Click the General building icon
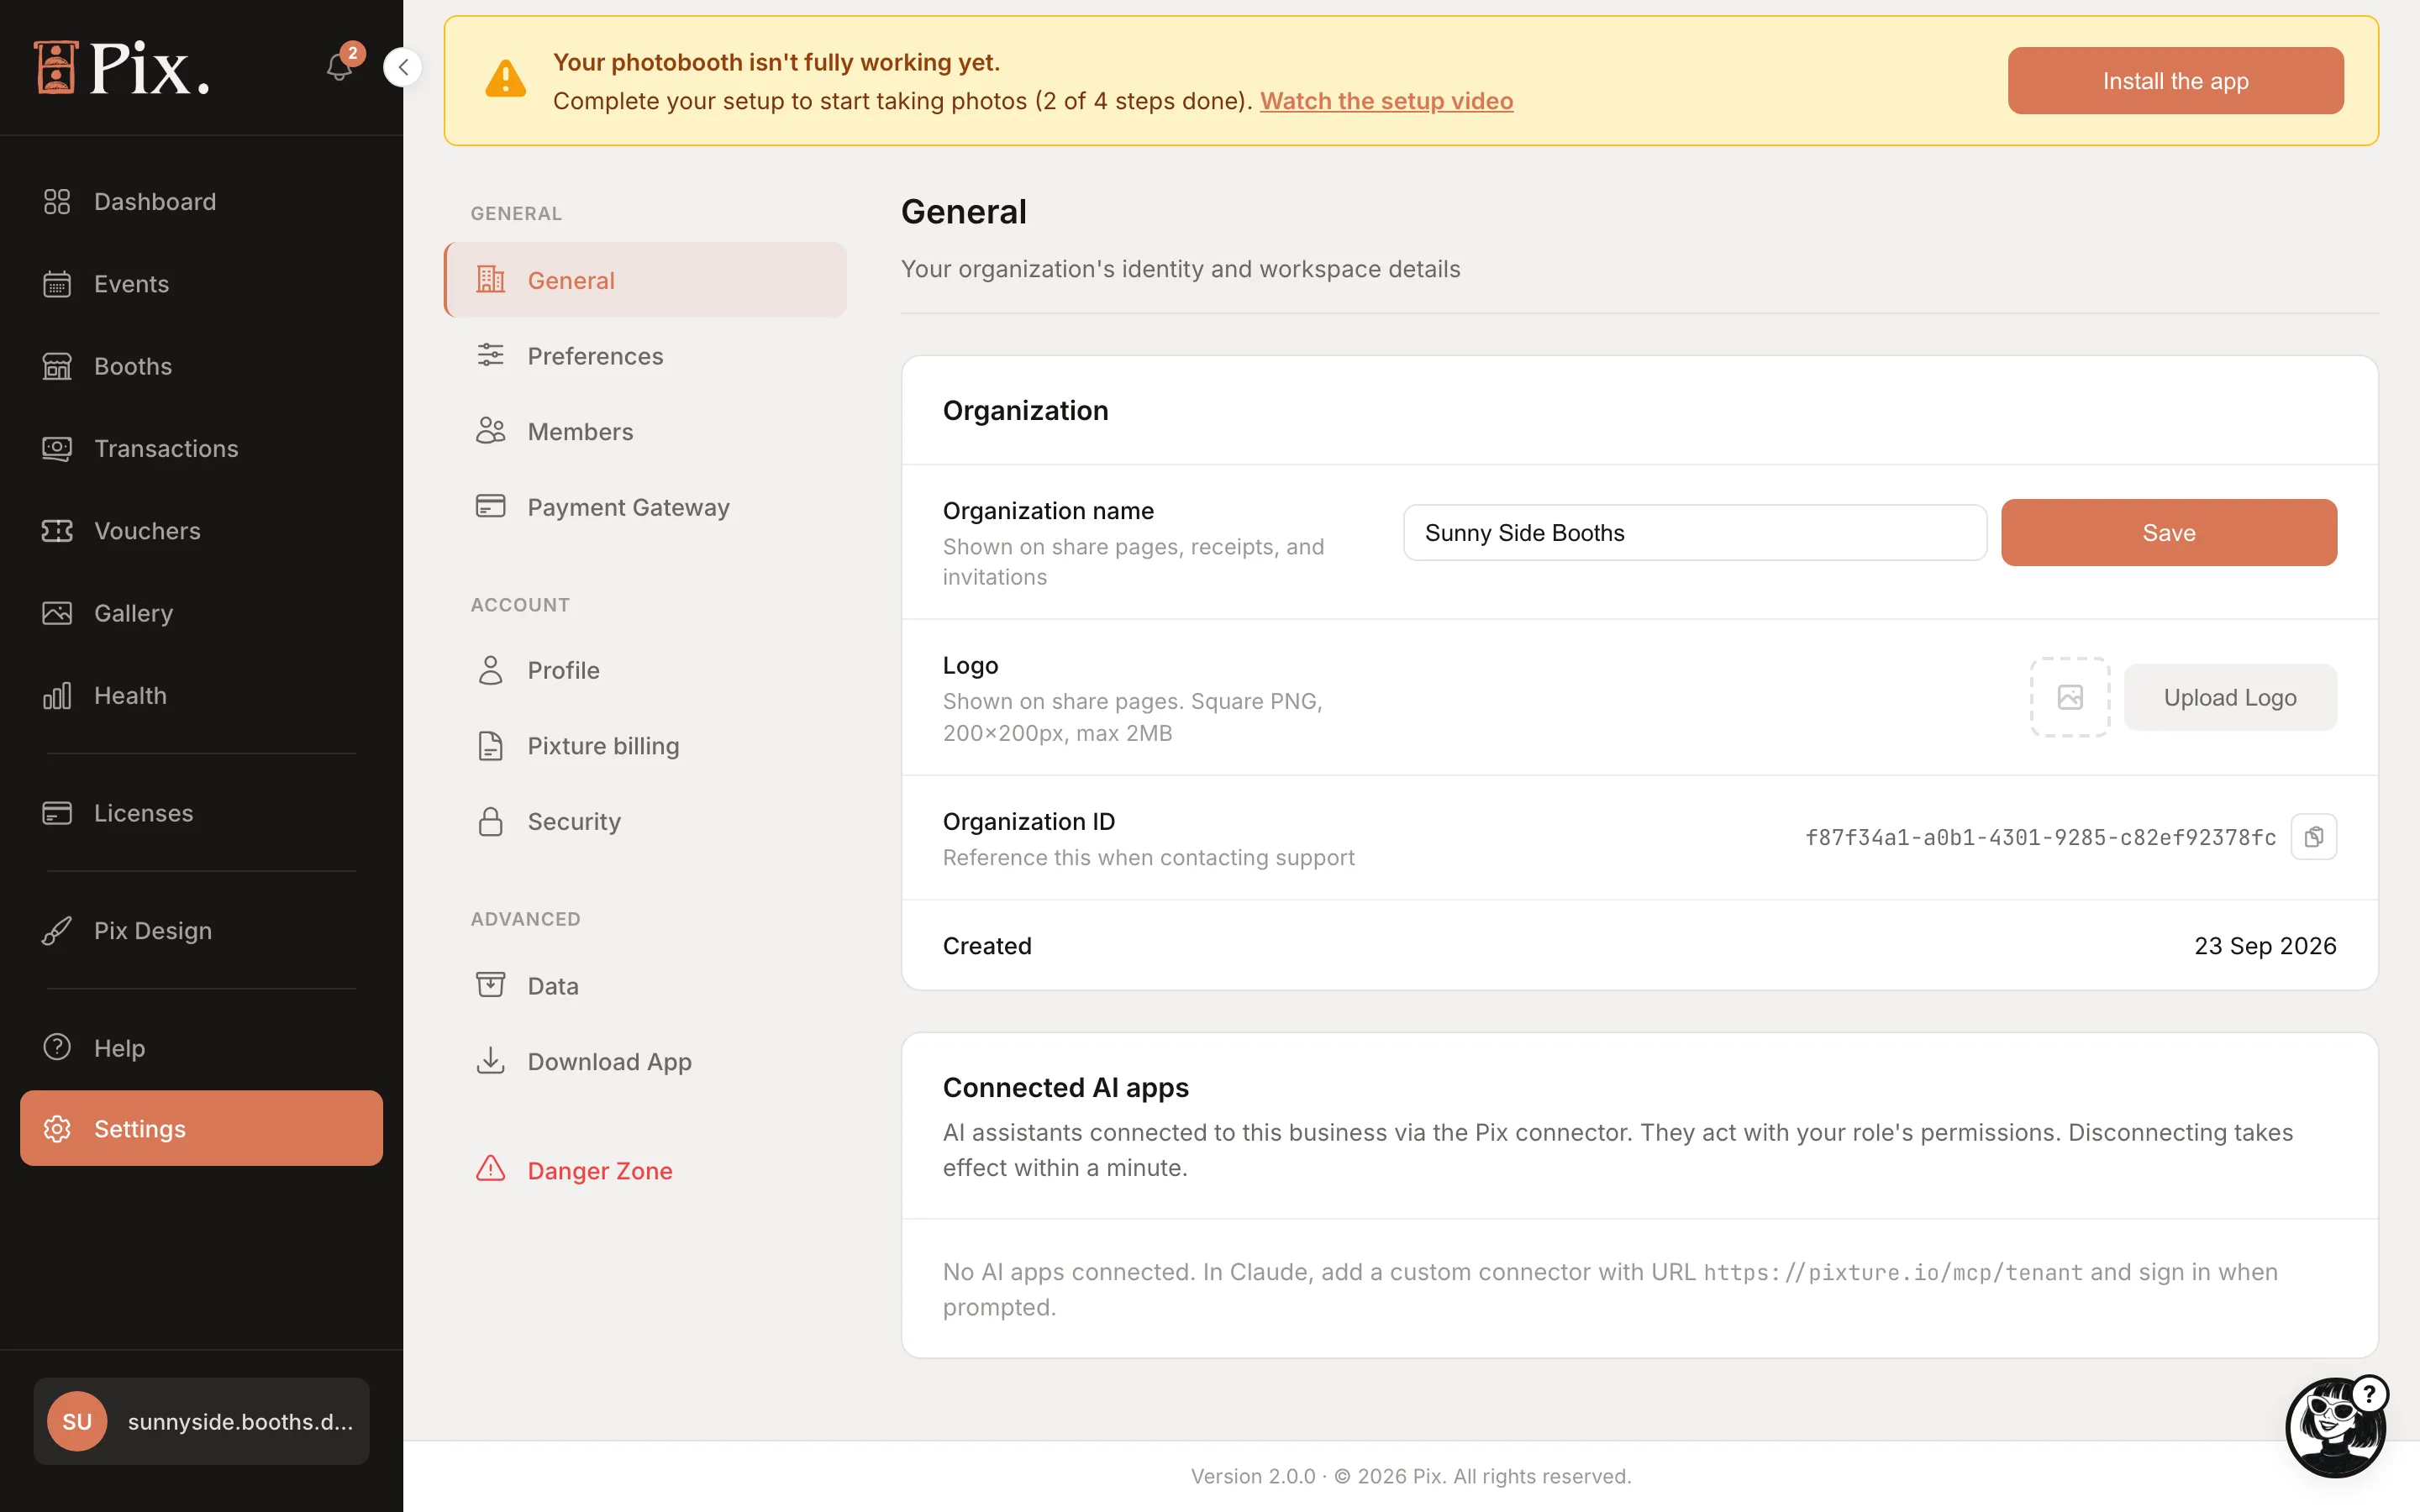 490,280
